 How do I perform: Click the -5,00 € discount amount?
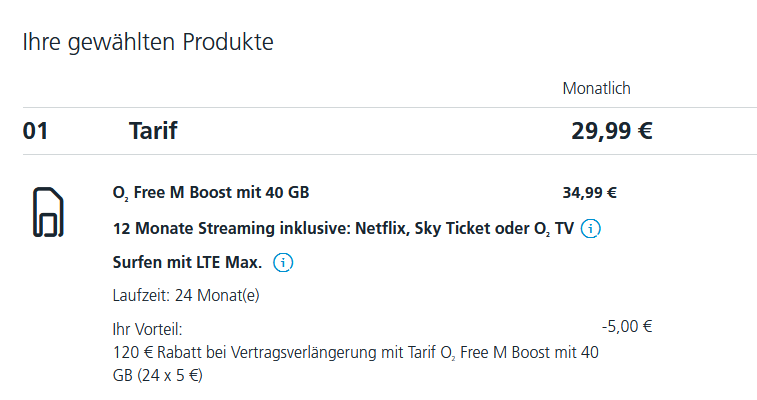627,327
